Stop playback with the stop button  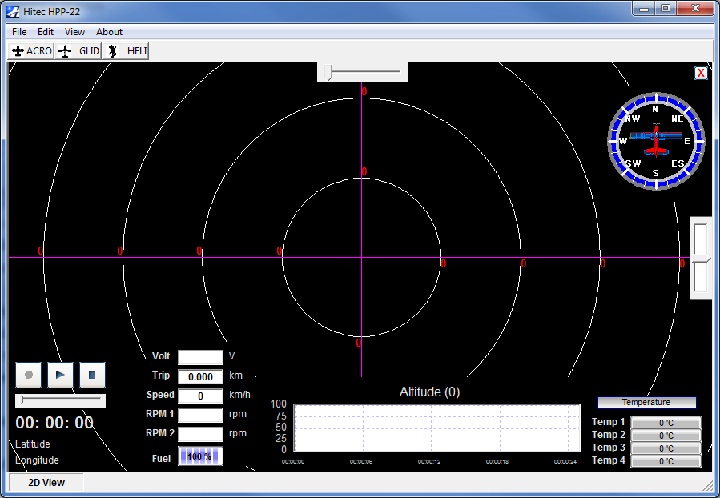pyautogui.click(x=91, y=375)
